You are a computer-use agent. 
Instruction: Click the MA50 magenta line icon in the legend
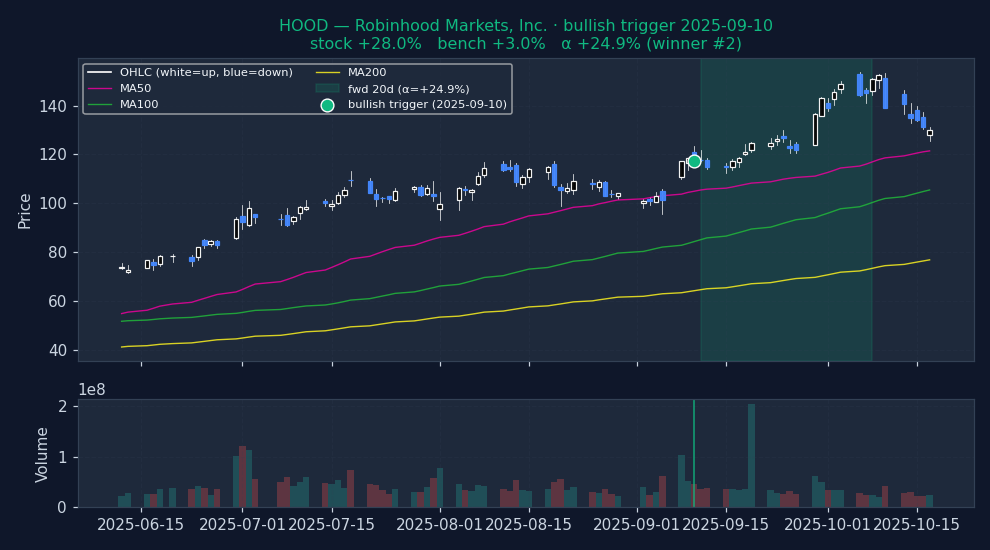(100, 89)
